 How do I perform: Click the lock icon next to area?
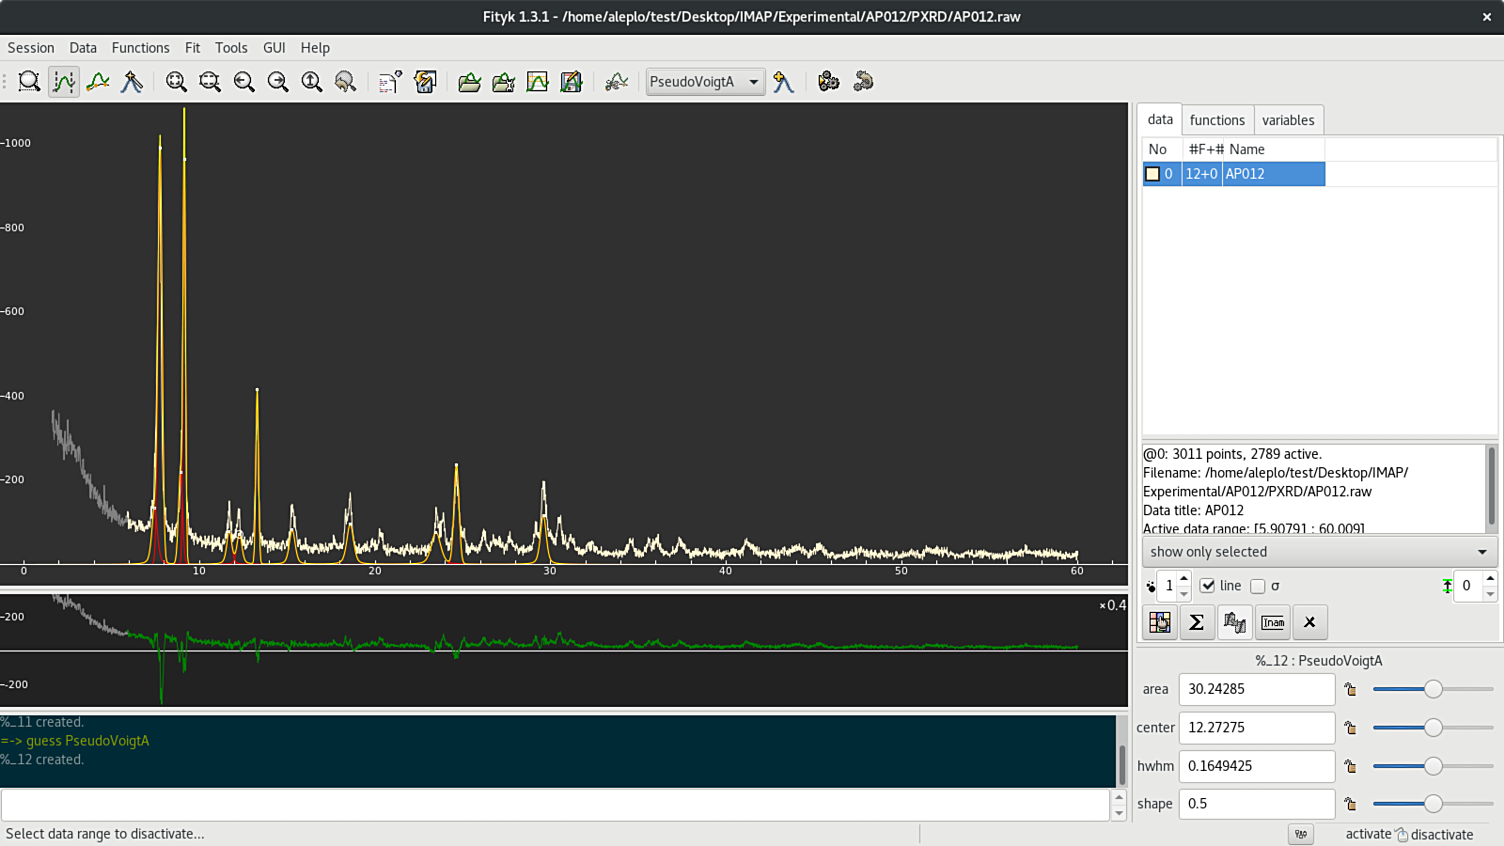pos(1350,689)
